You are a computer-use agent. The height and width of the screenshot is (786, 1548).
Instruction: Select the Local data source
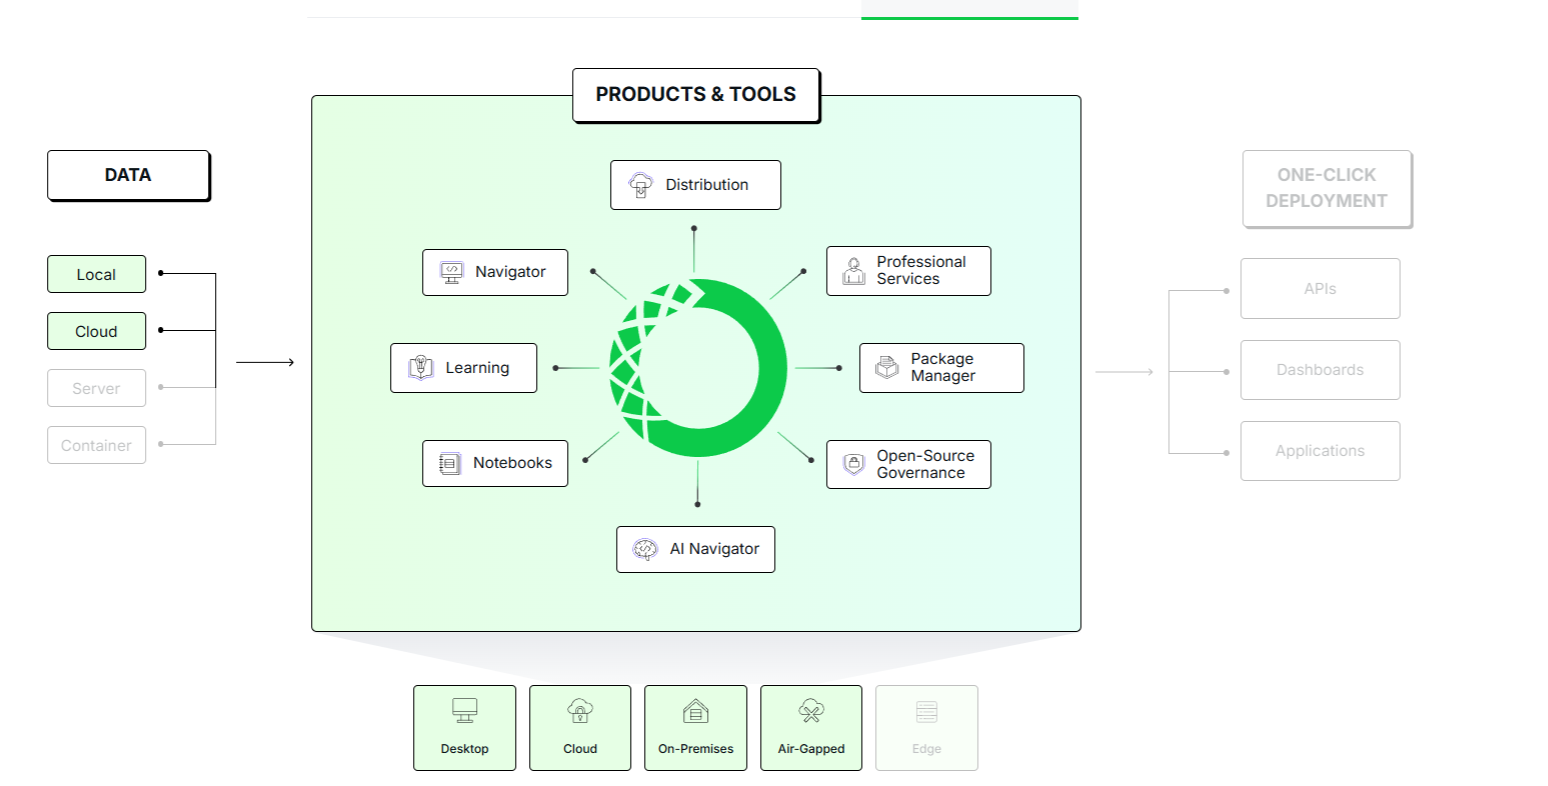coord(96,274)
